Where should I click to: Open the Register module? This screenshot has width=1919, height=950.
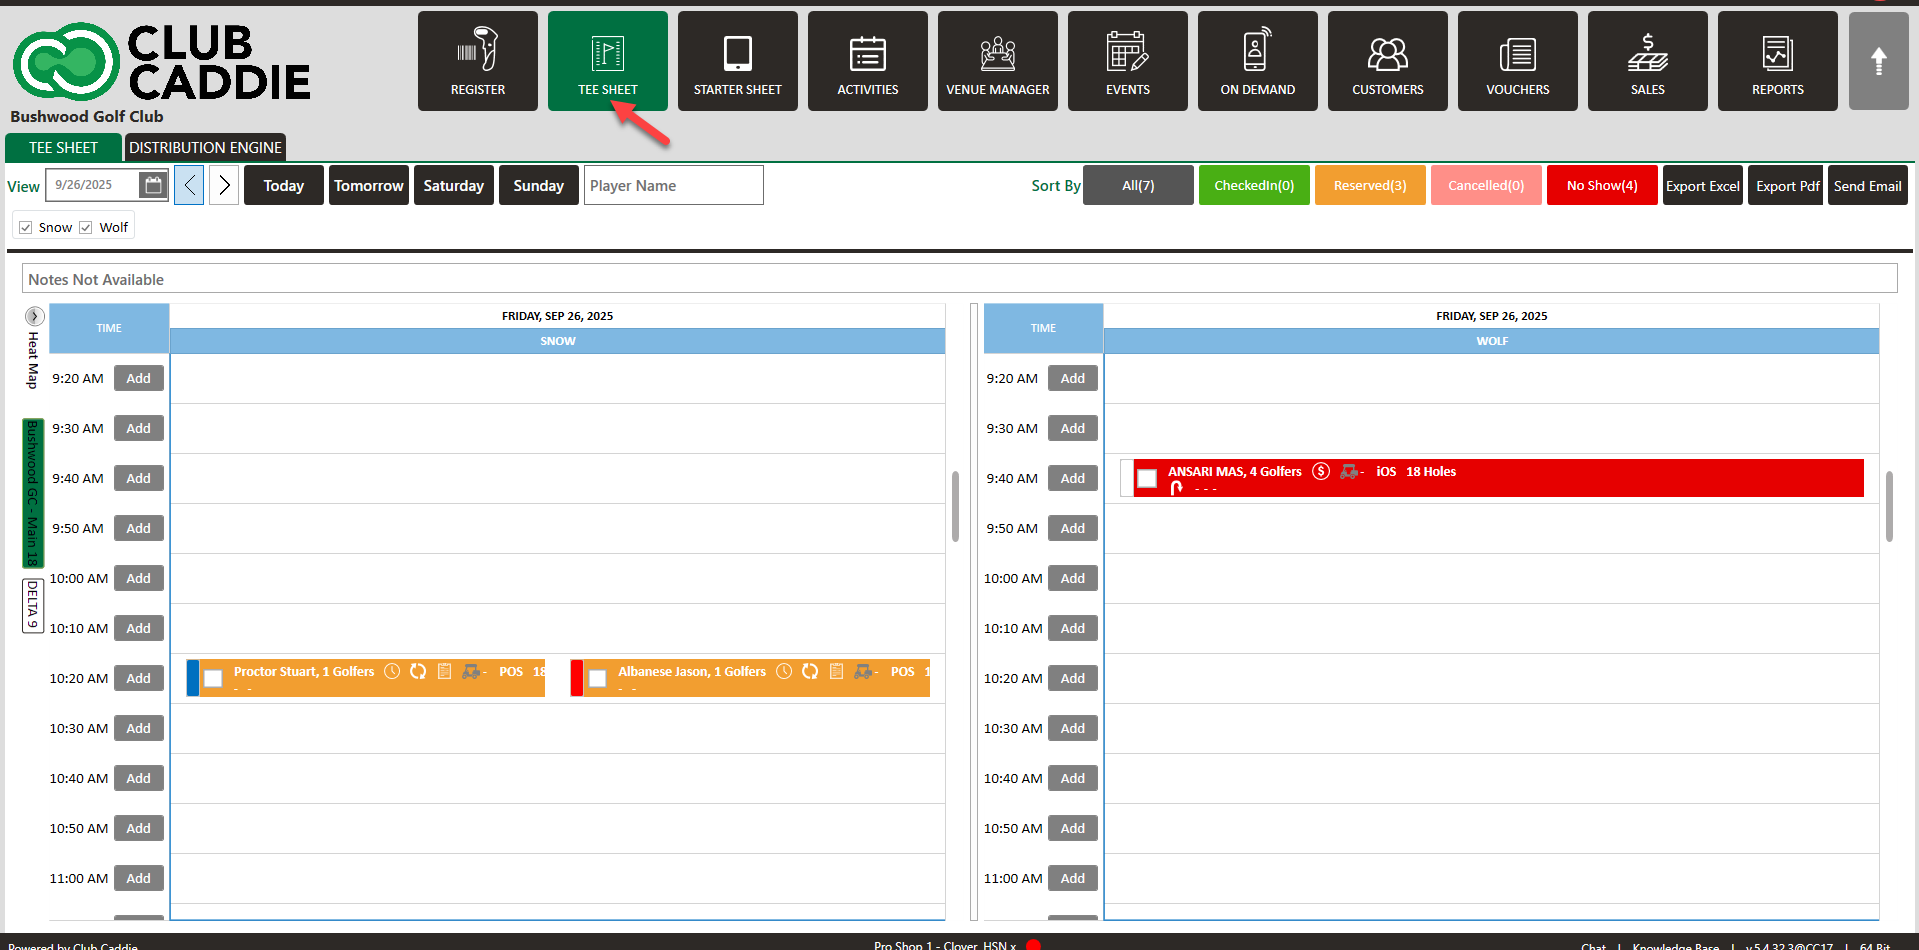tap(477, 61)
